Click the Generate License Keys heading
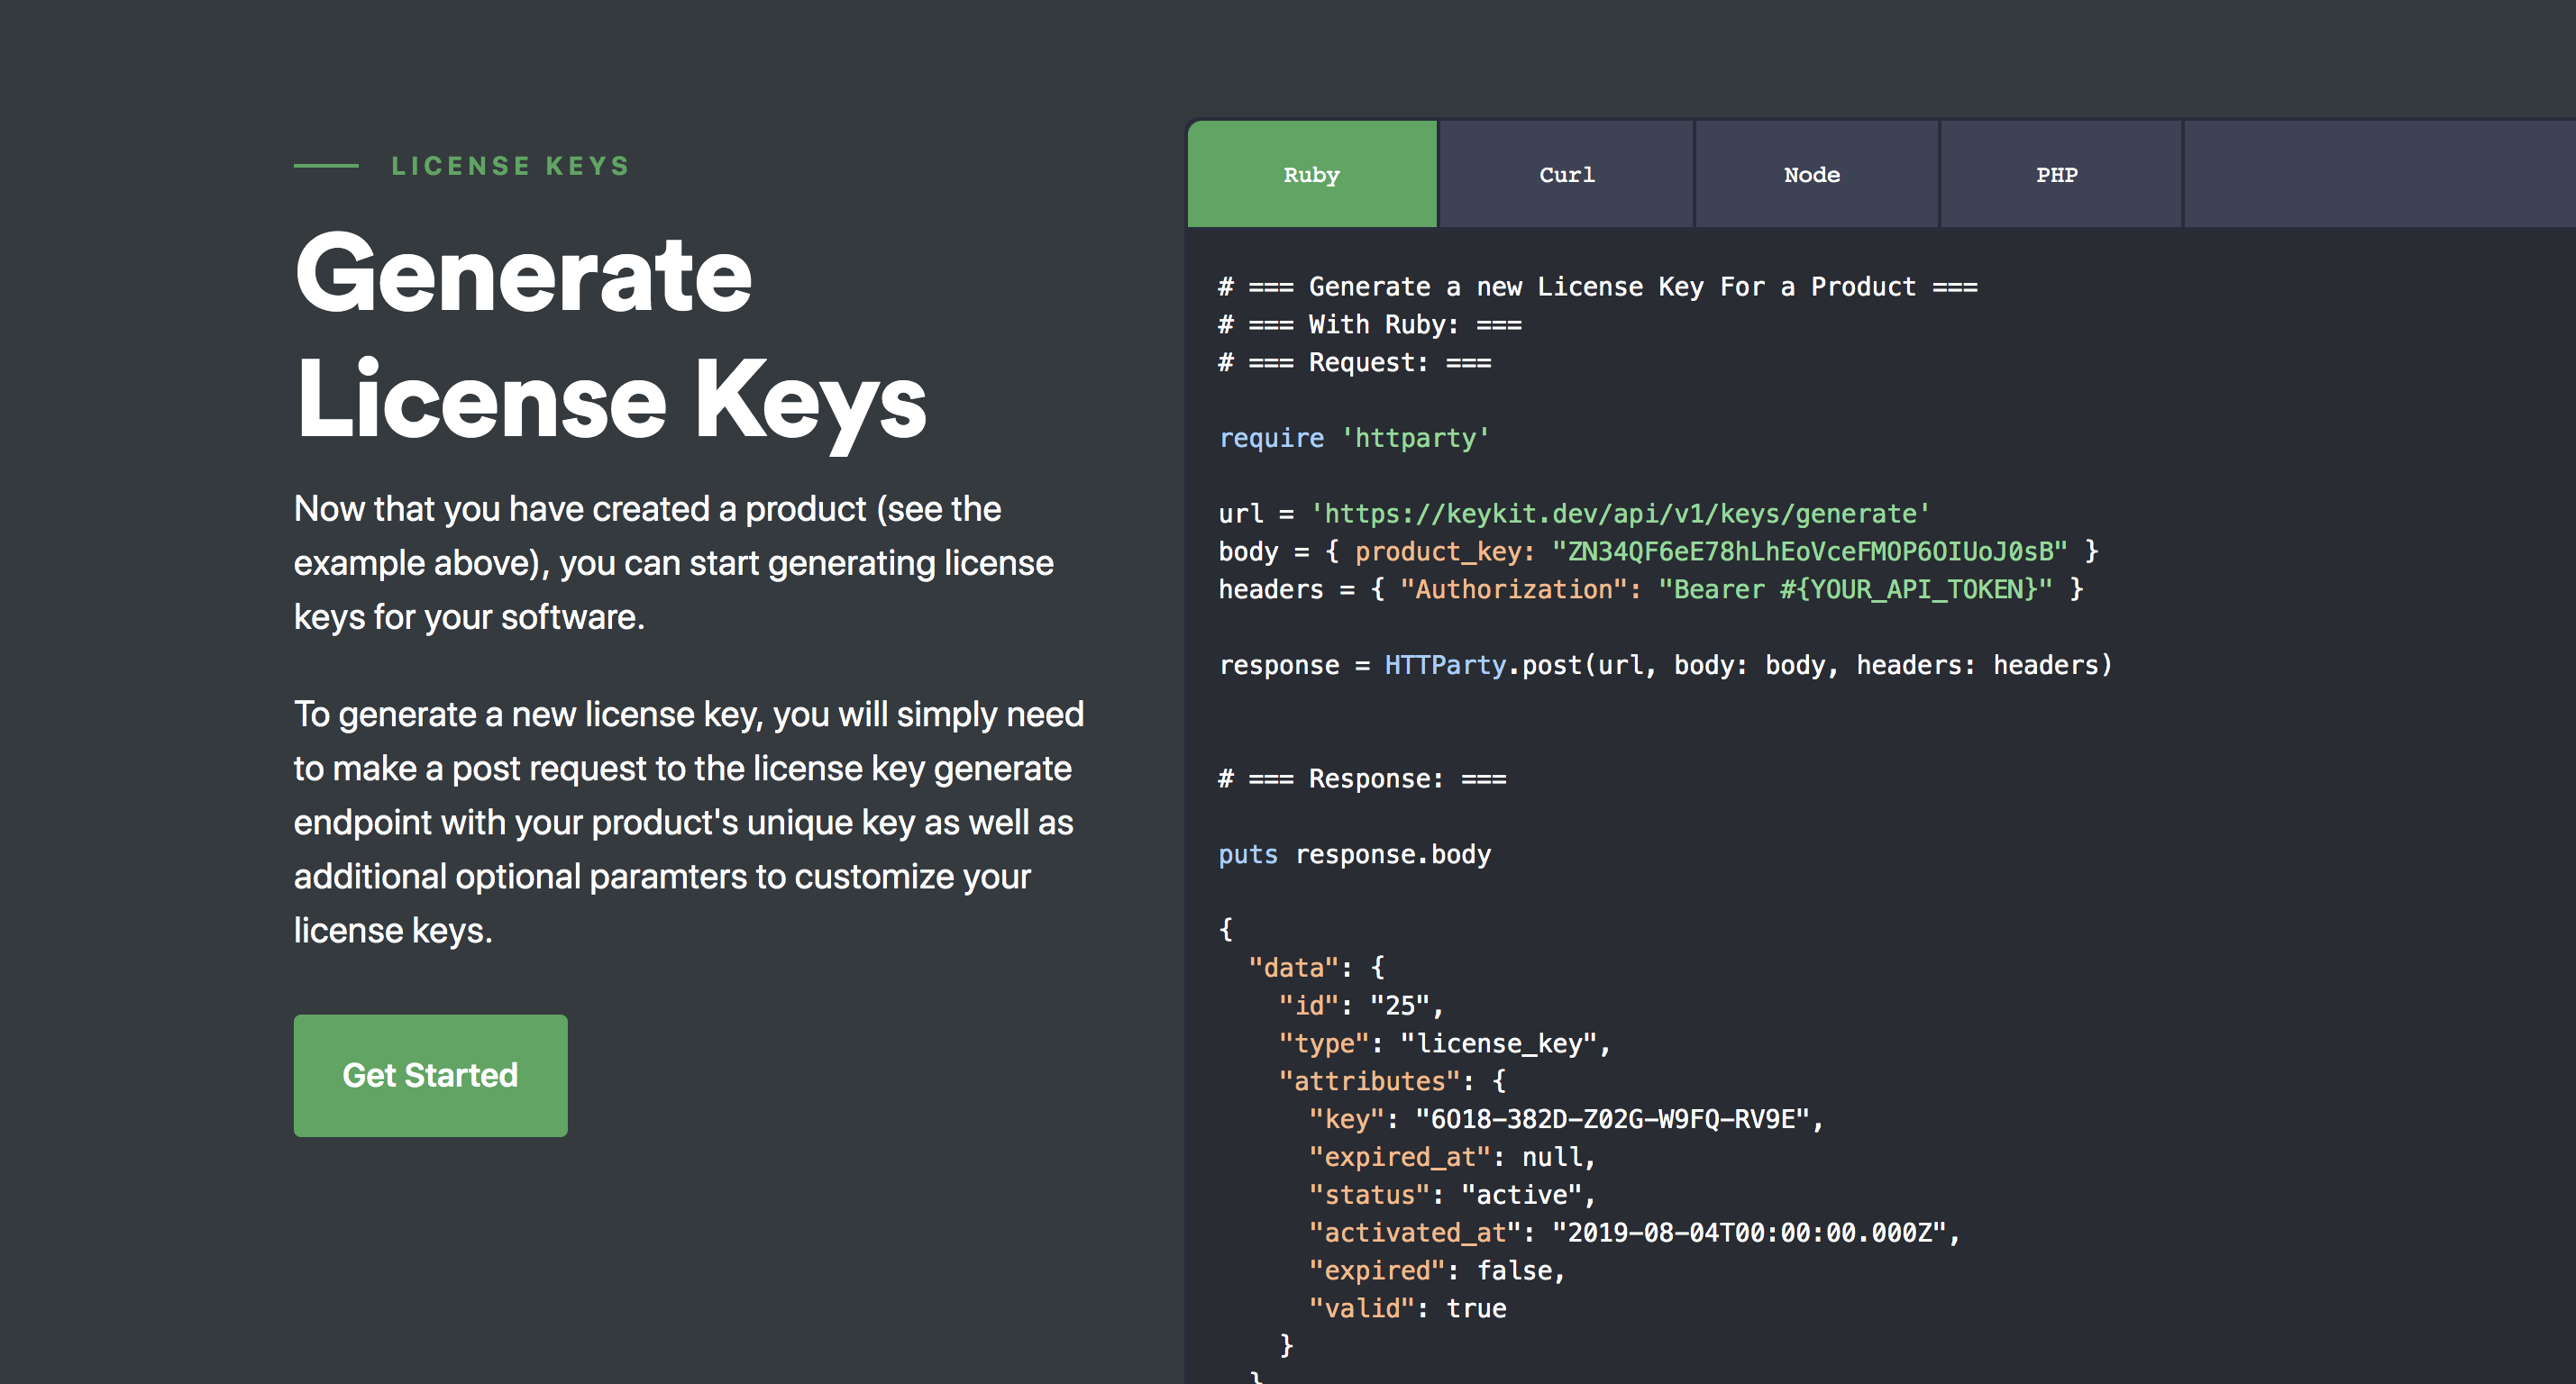 coord(610,335)
